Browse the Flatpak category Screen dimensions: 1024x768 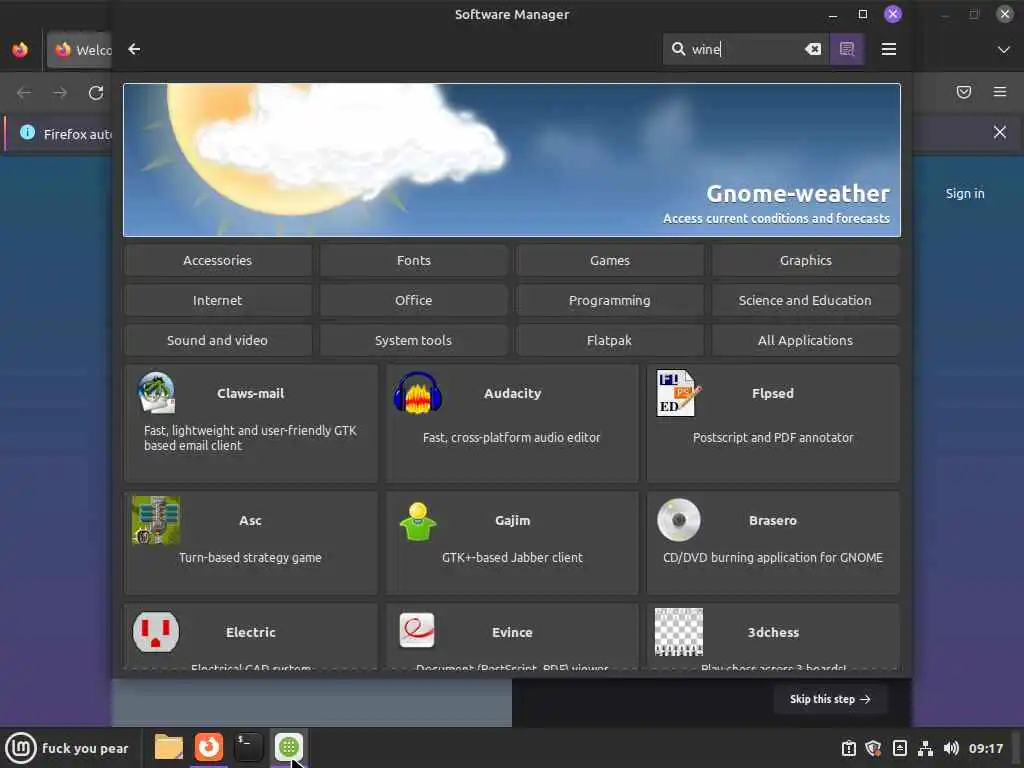(x=609, y=340)
